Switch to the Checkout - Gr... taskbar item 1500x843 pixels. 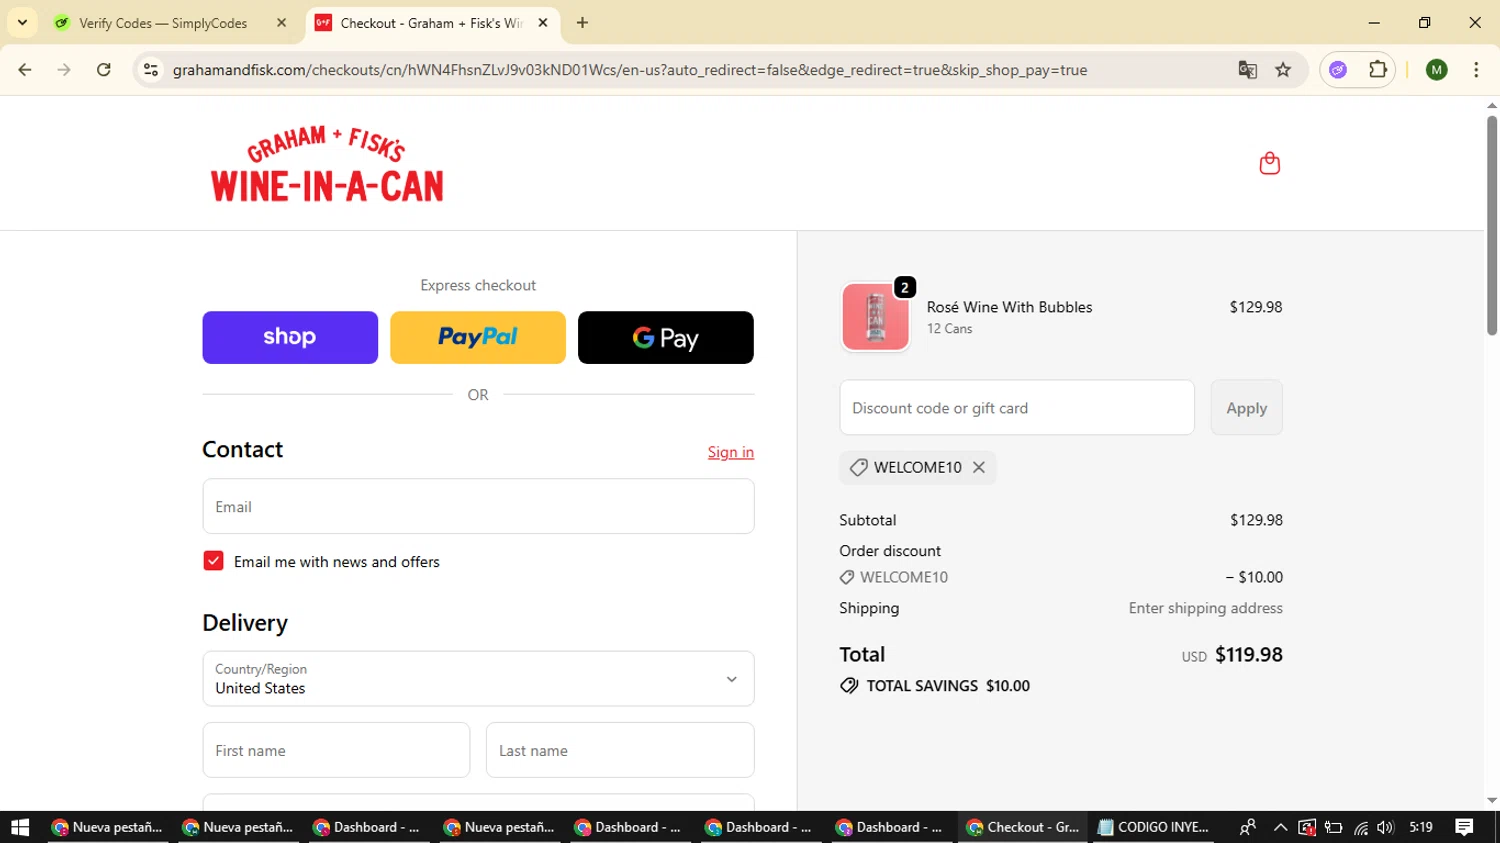coord(1023,827)
